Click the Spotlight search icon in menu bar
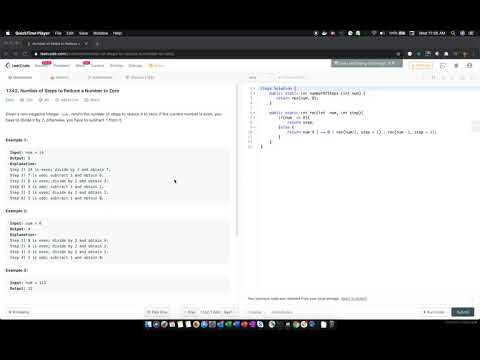Screen dimensions: 480x360 coord(453,33)
